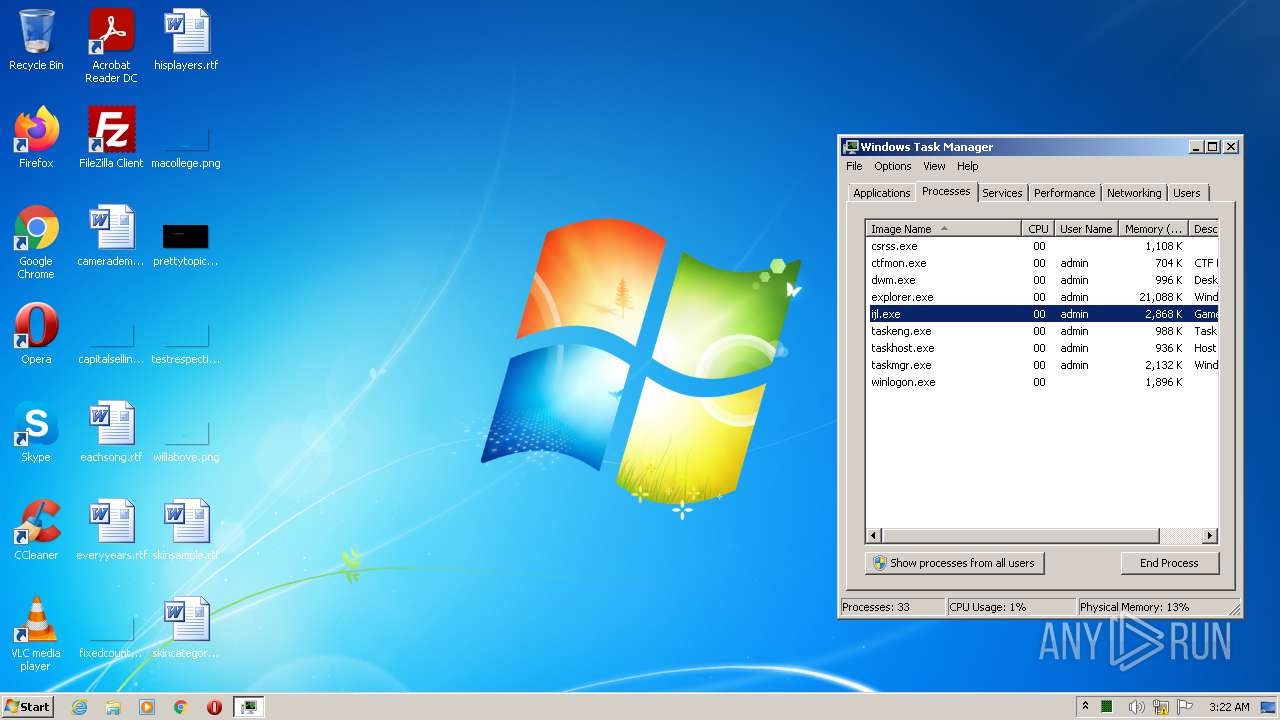Switch to the Networking tab
Screen dimensions: 1280x720
1134,193
